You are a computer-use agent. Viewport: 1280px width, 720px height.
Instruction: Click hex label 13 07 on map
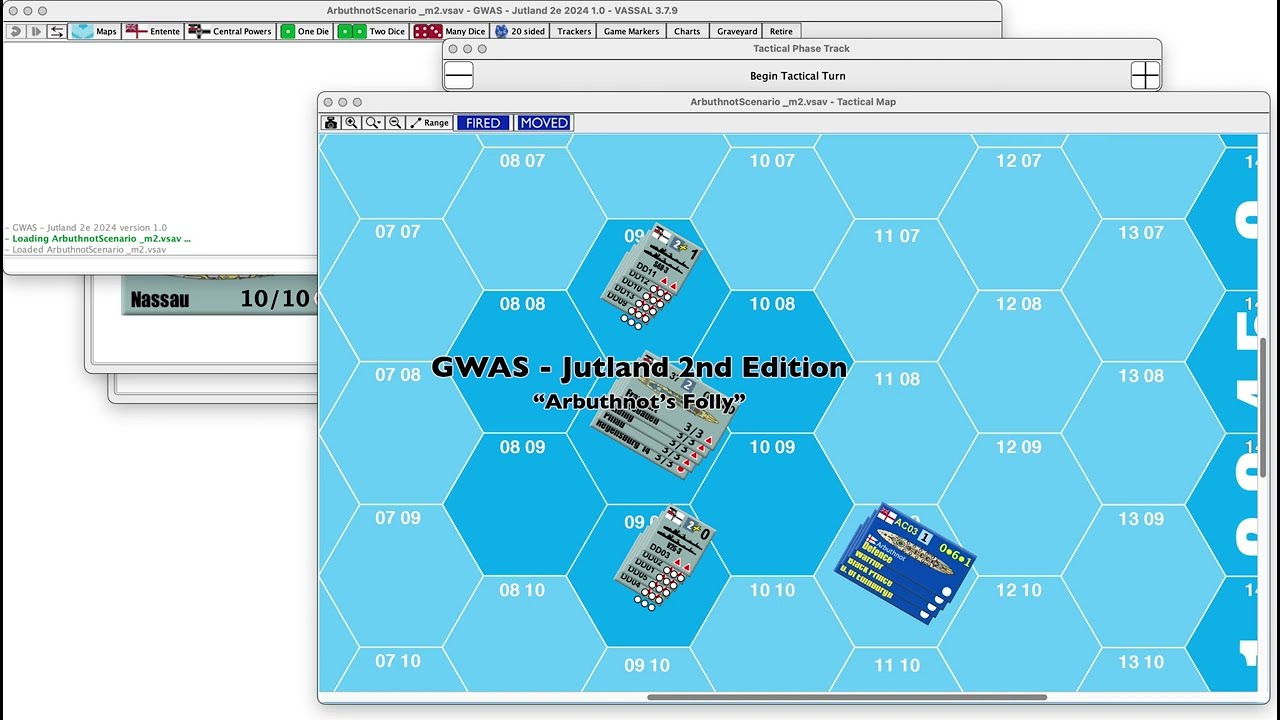[x=1141, y=233]
